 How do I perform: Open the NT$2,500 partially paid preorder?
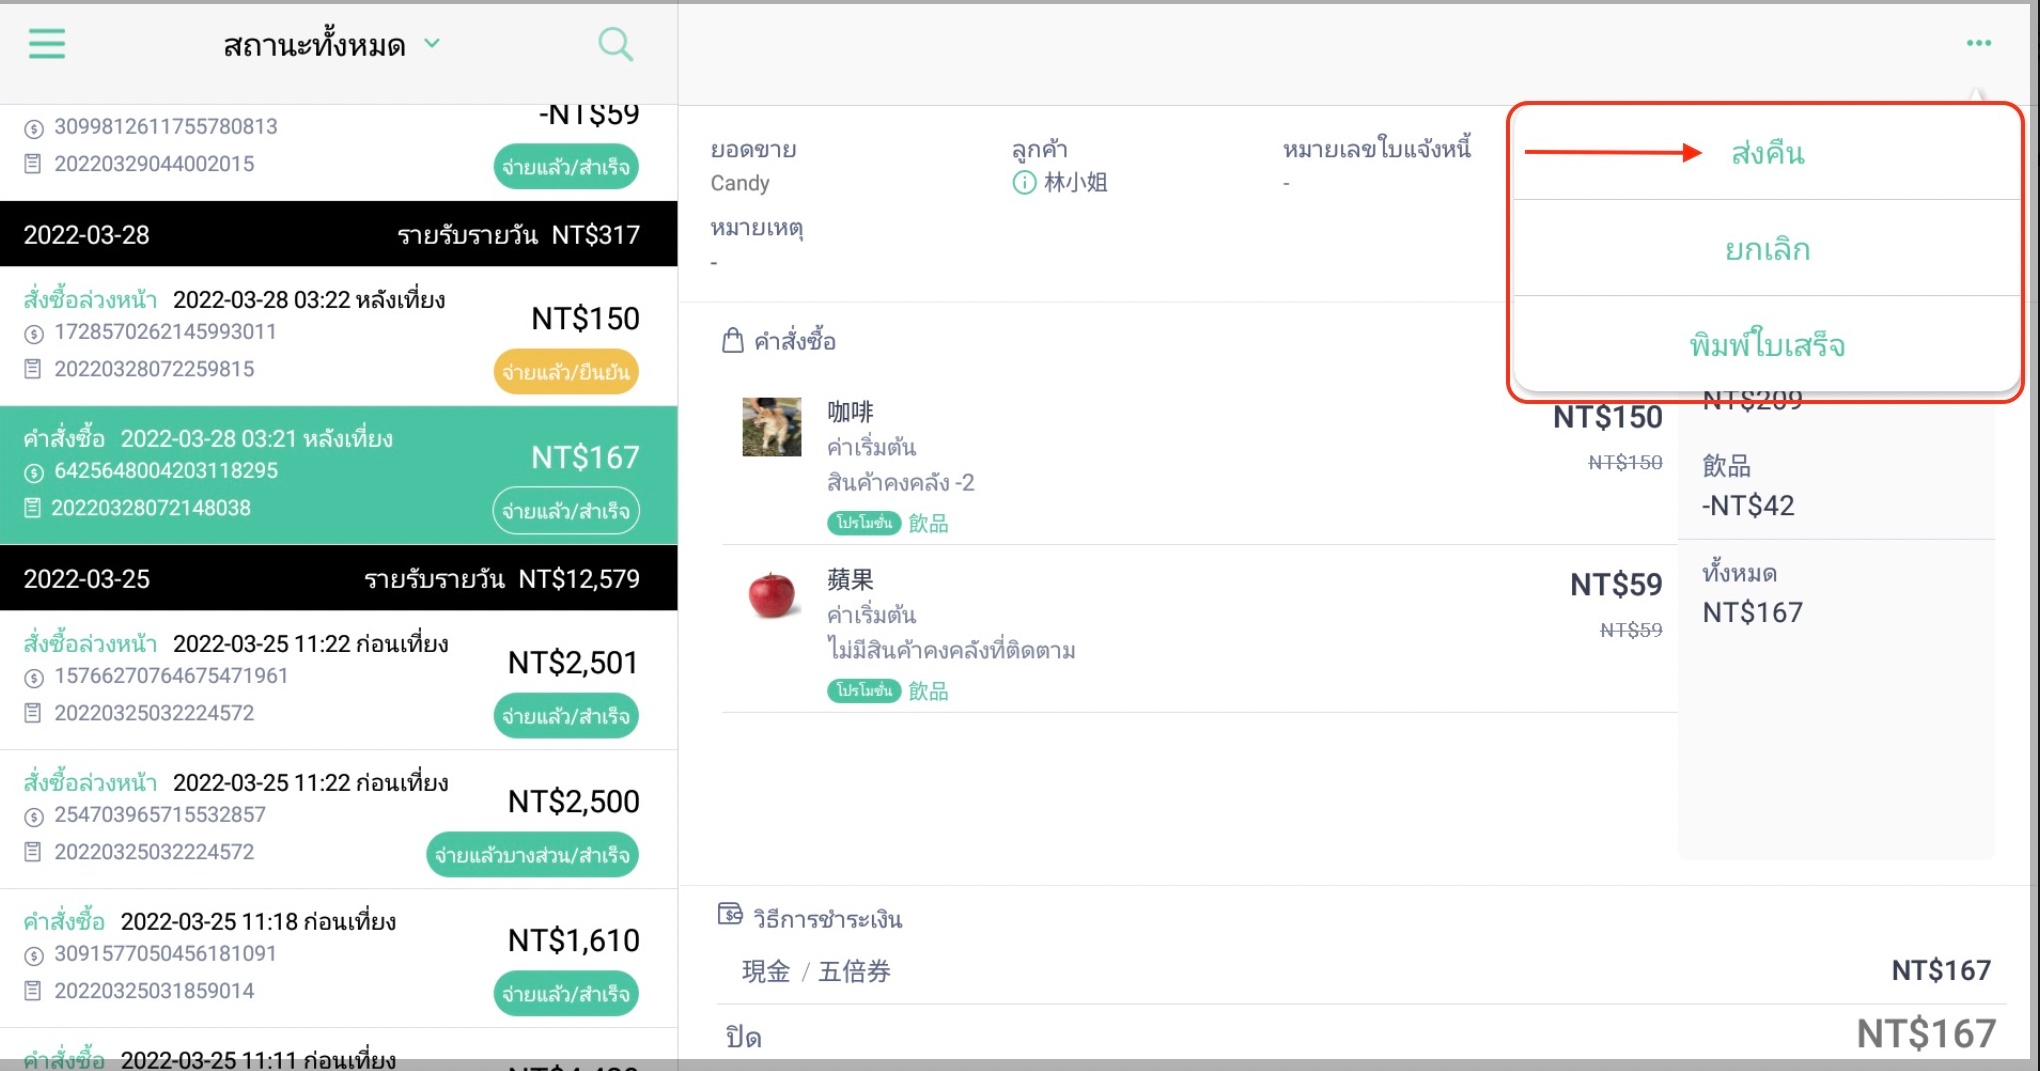339,819
